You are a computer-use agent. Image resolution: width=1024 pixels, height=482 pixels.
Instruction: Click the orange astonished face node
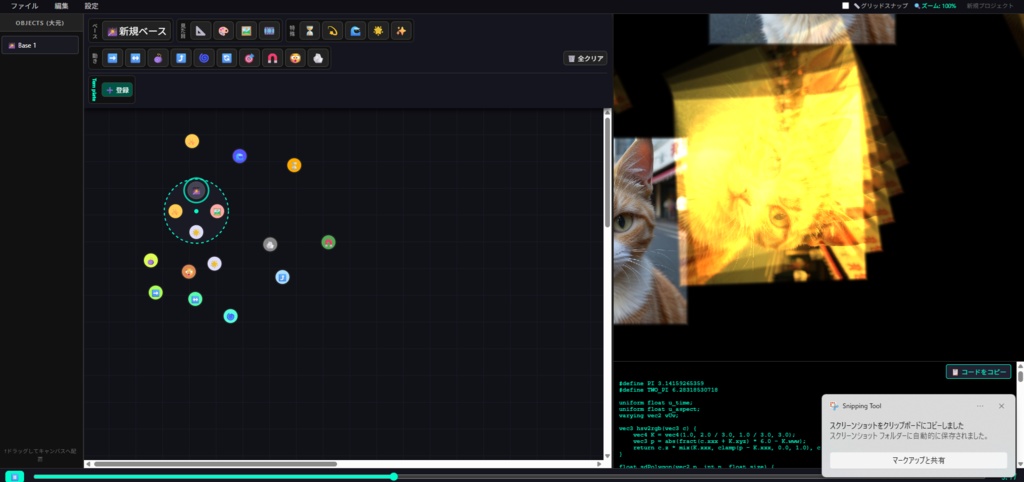(x=189, y=271)
